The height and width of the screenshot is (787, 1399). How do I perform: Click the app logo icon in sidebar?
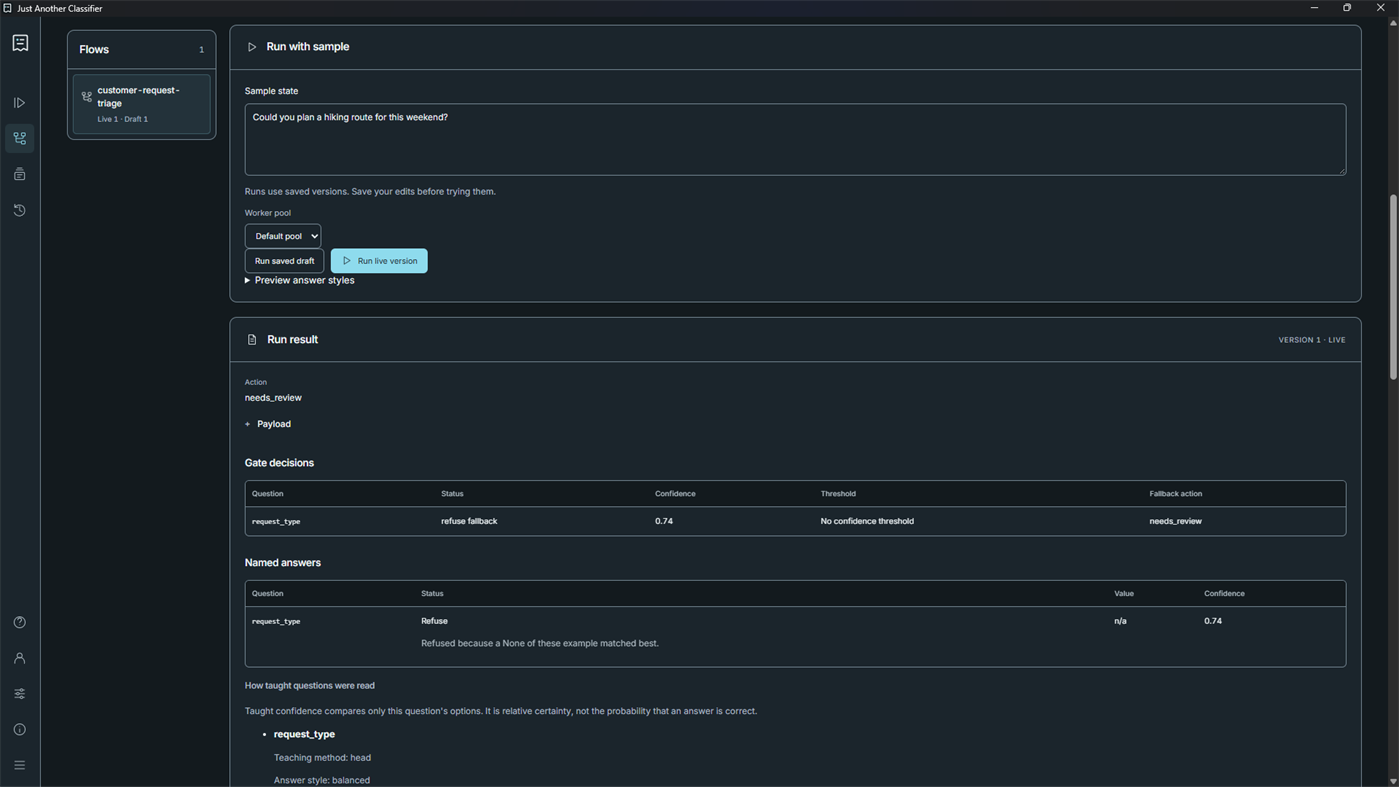click(x=20, y=43)
